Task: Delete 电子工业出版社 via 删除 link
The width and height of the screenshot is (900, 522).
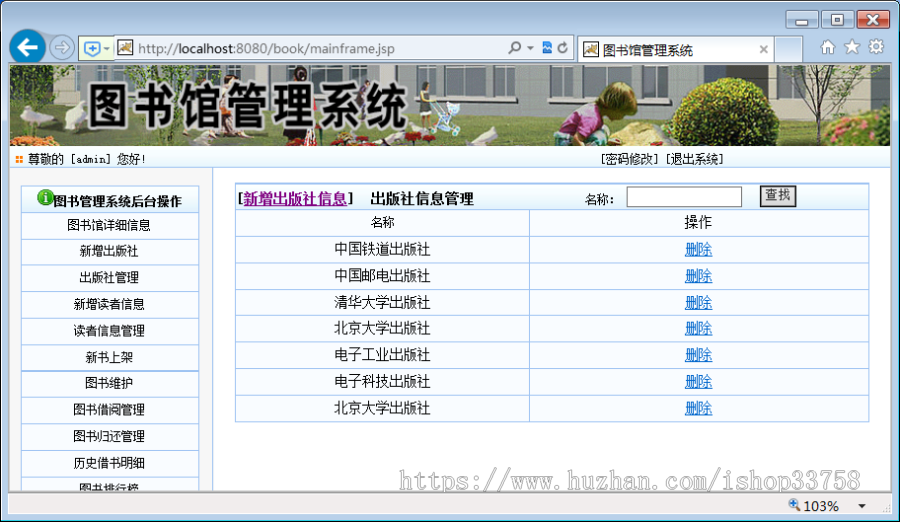Action: coord(699,355)
